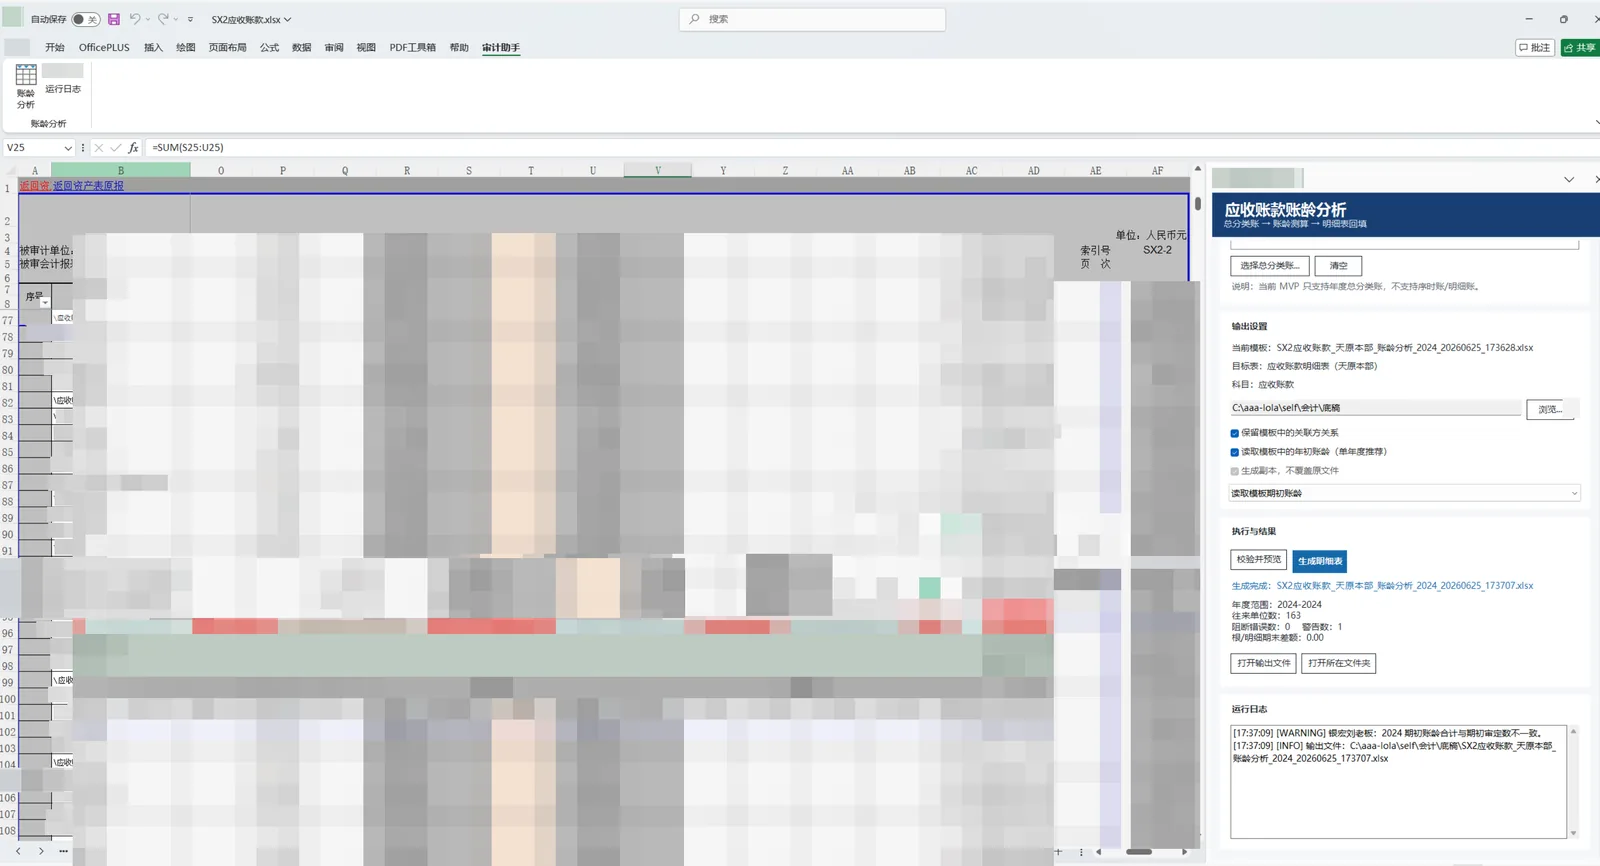Open the undo history dropdown arrow
This screenshot has width=1600, height=866.
(x=148, y=19)
